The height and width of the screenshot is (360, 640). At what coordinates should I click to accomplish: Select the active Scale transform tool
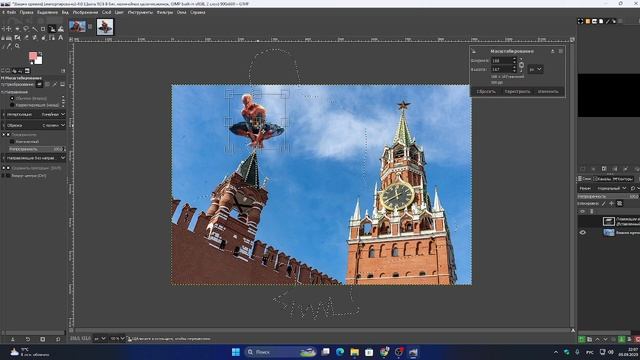tap(52, 29)
